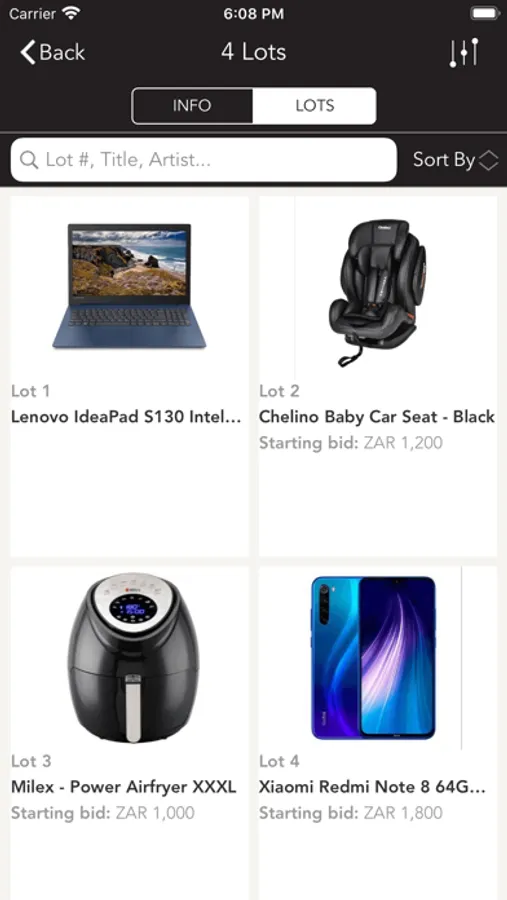Open the filter sliders icon

pos(464,53)
